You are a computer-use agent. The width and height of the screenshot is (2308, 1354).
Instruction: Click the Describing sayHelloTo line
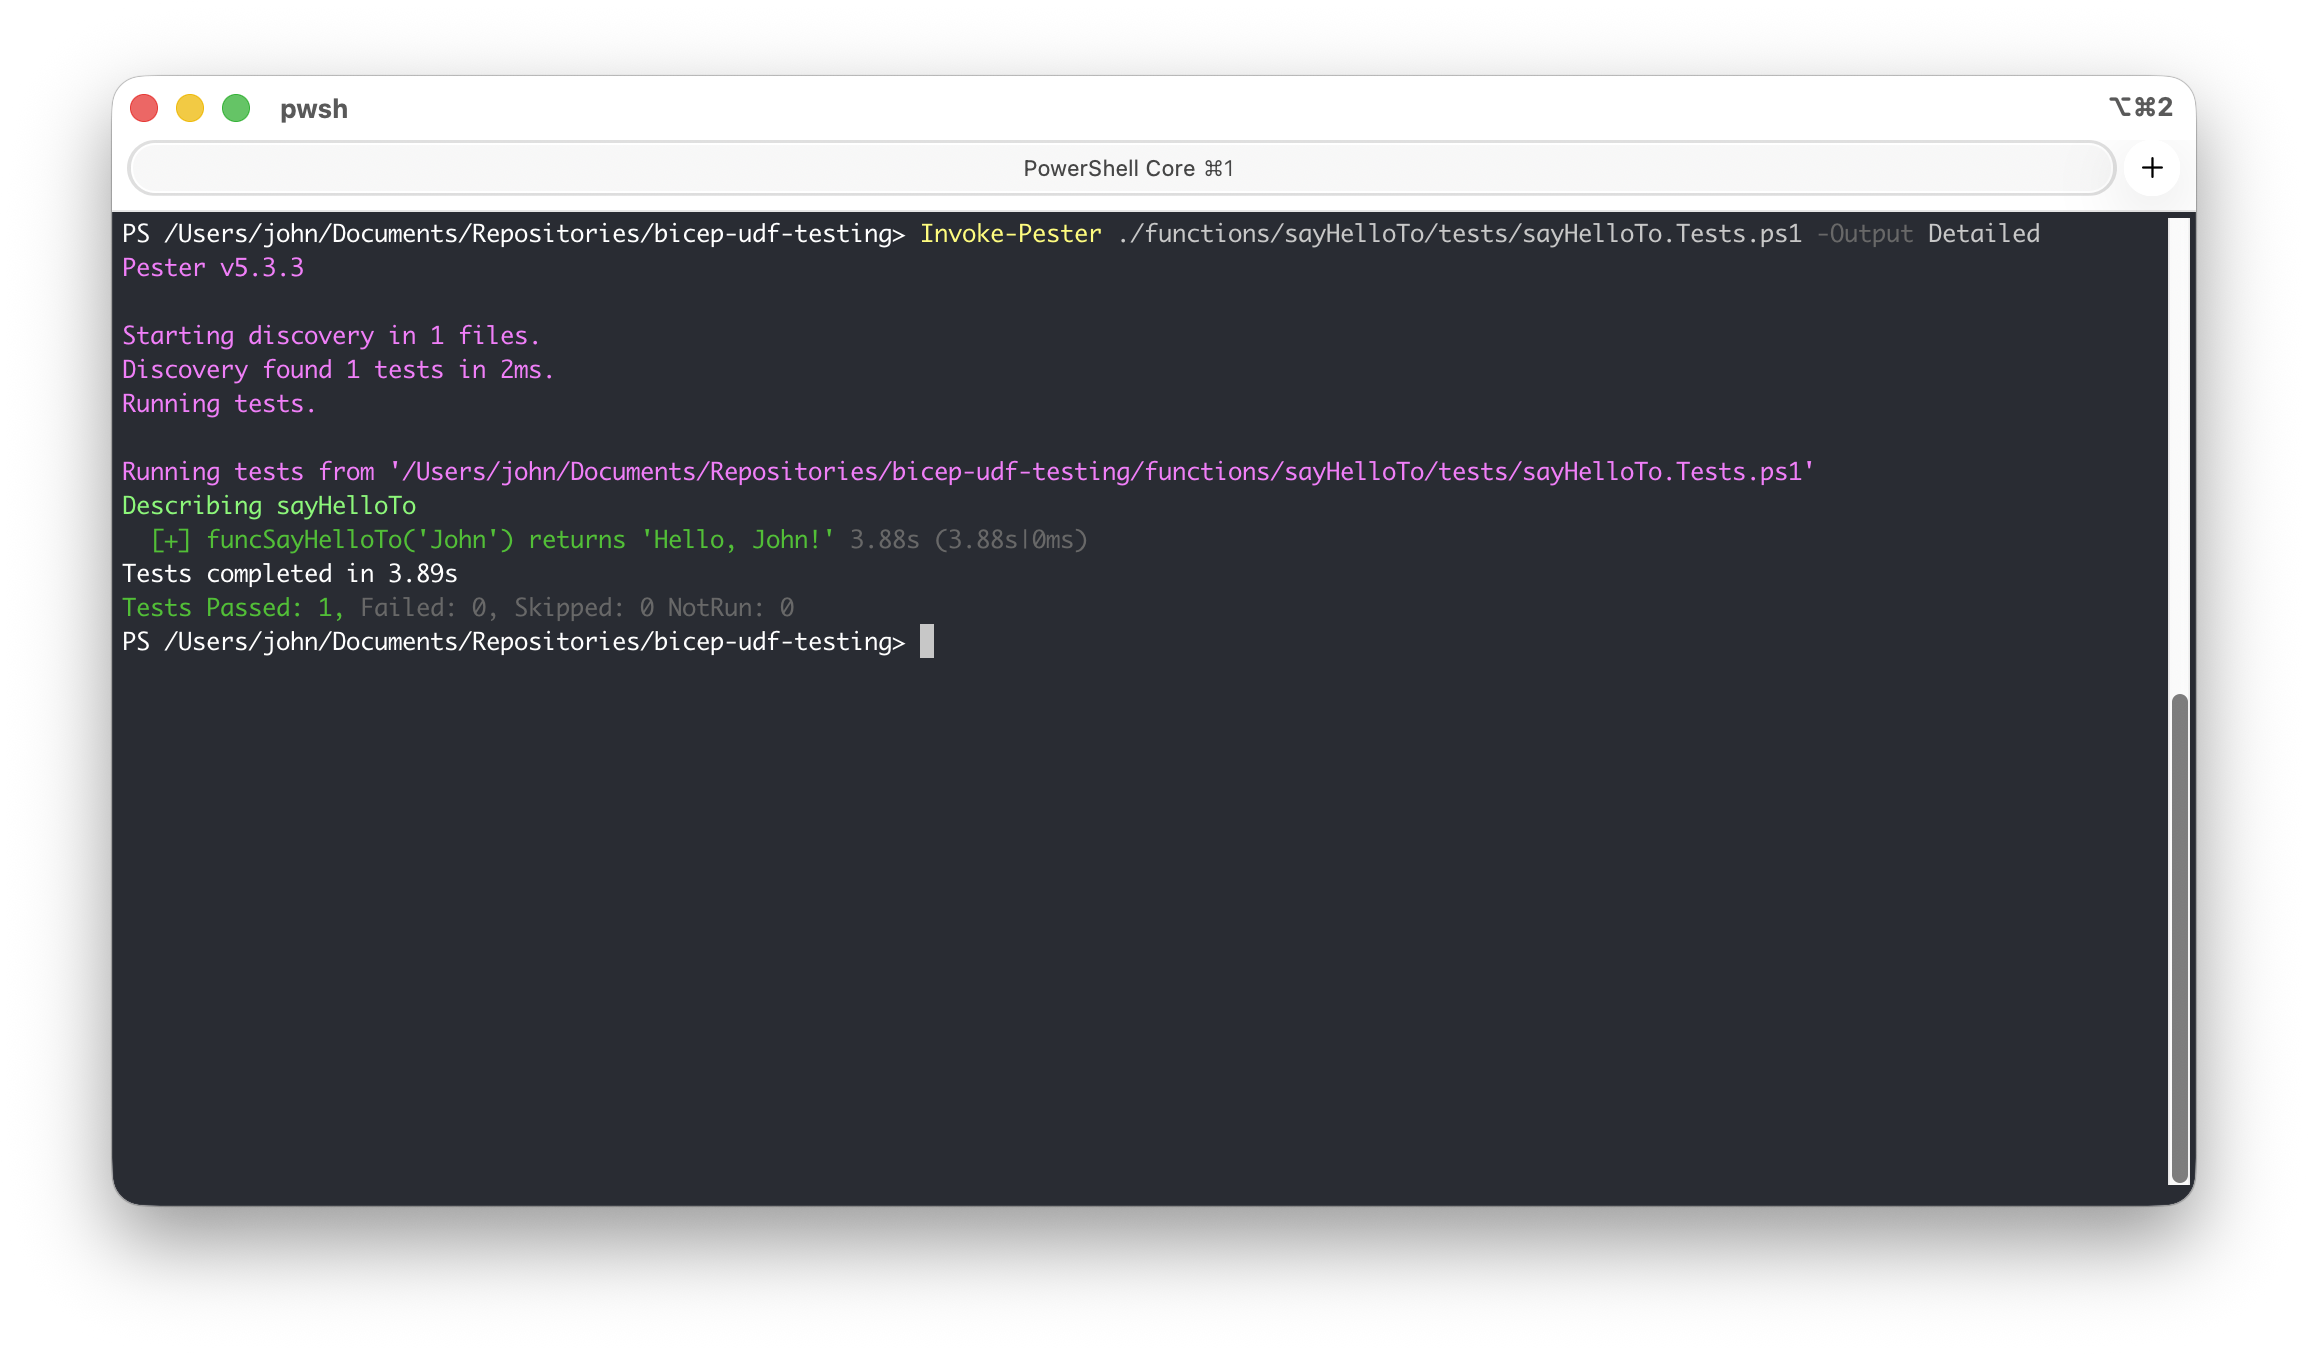pos(269,505)
